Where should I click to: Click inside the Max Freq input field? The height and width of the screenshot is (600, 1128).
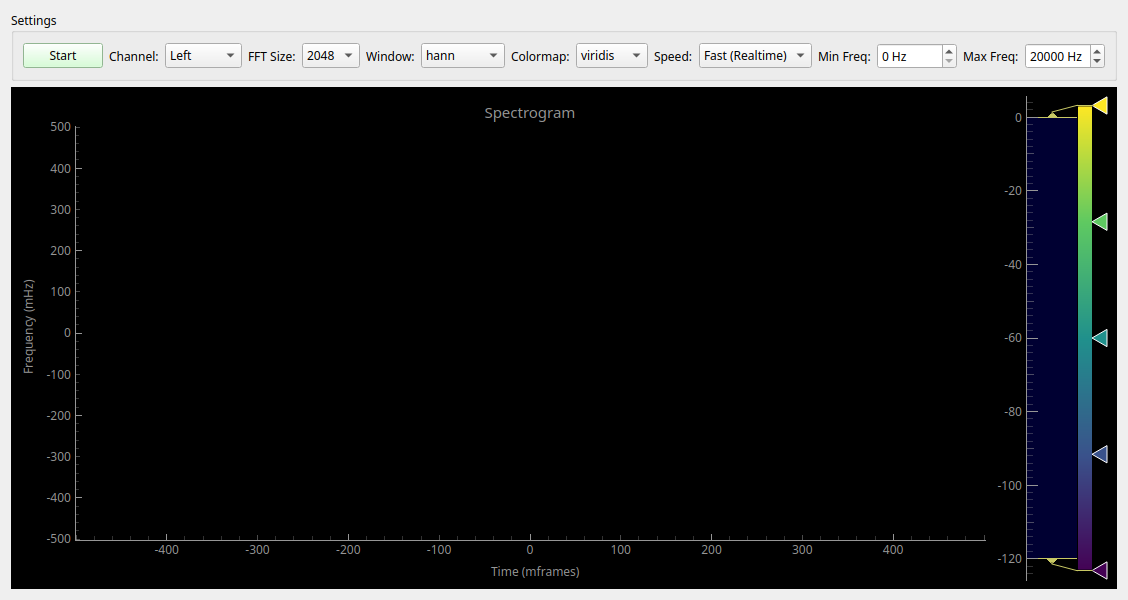point(1058,55)
